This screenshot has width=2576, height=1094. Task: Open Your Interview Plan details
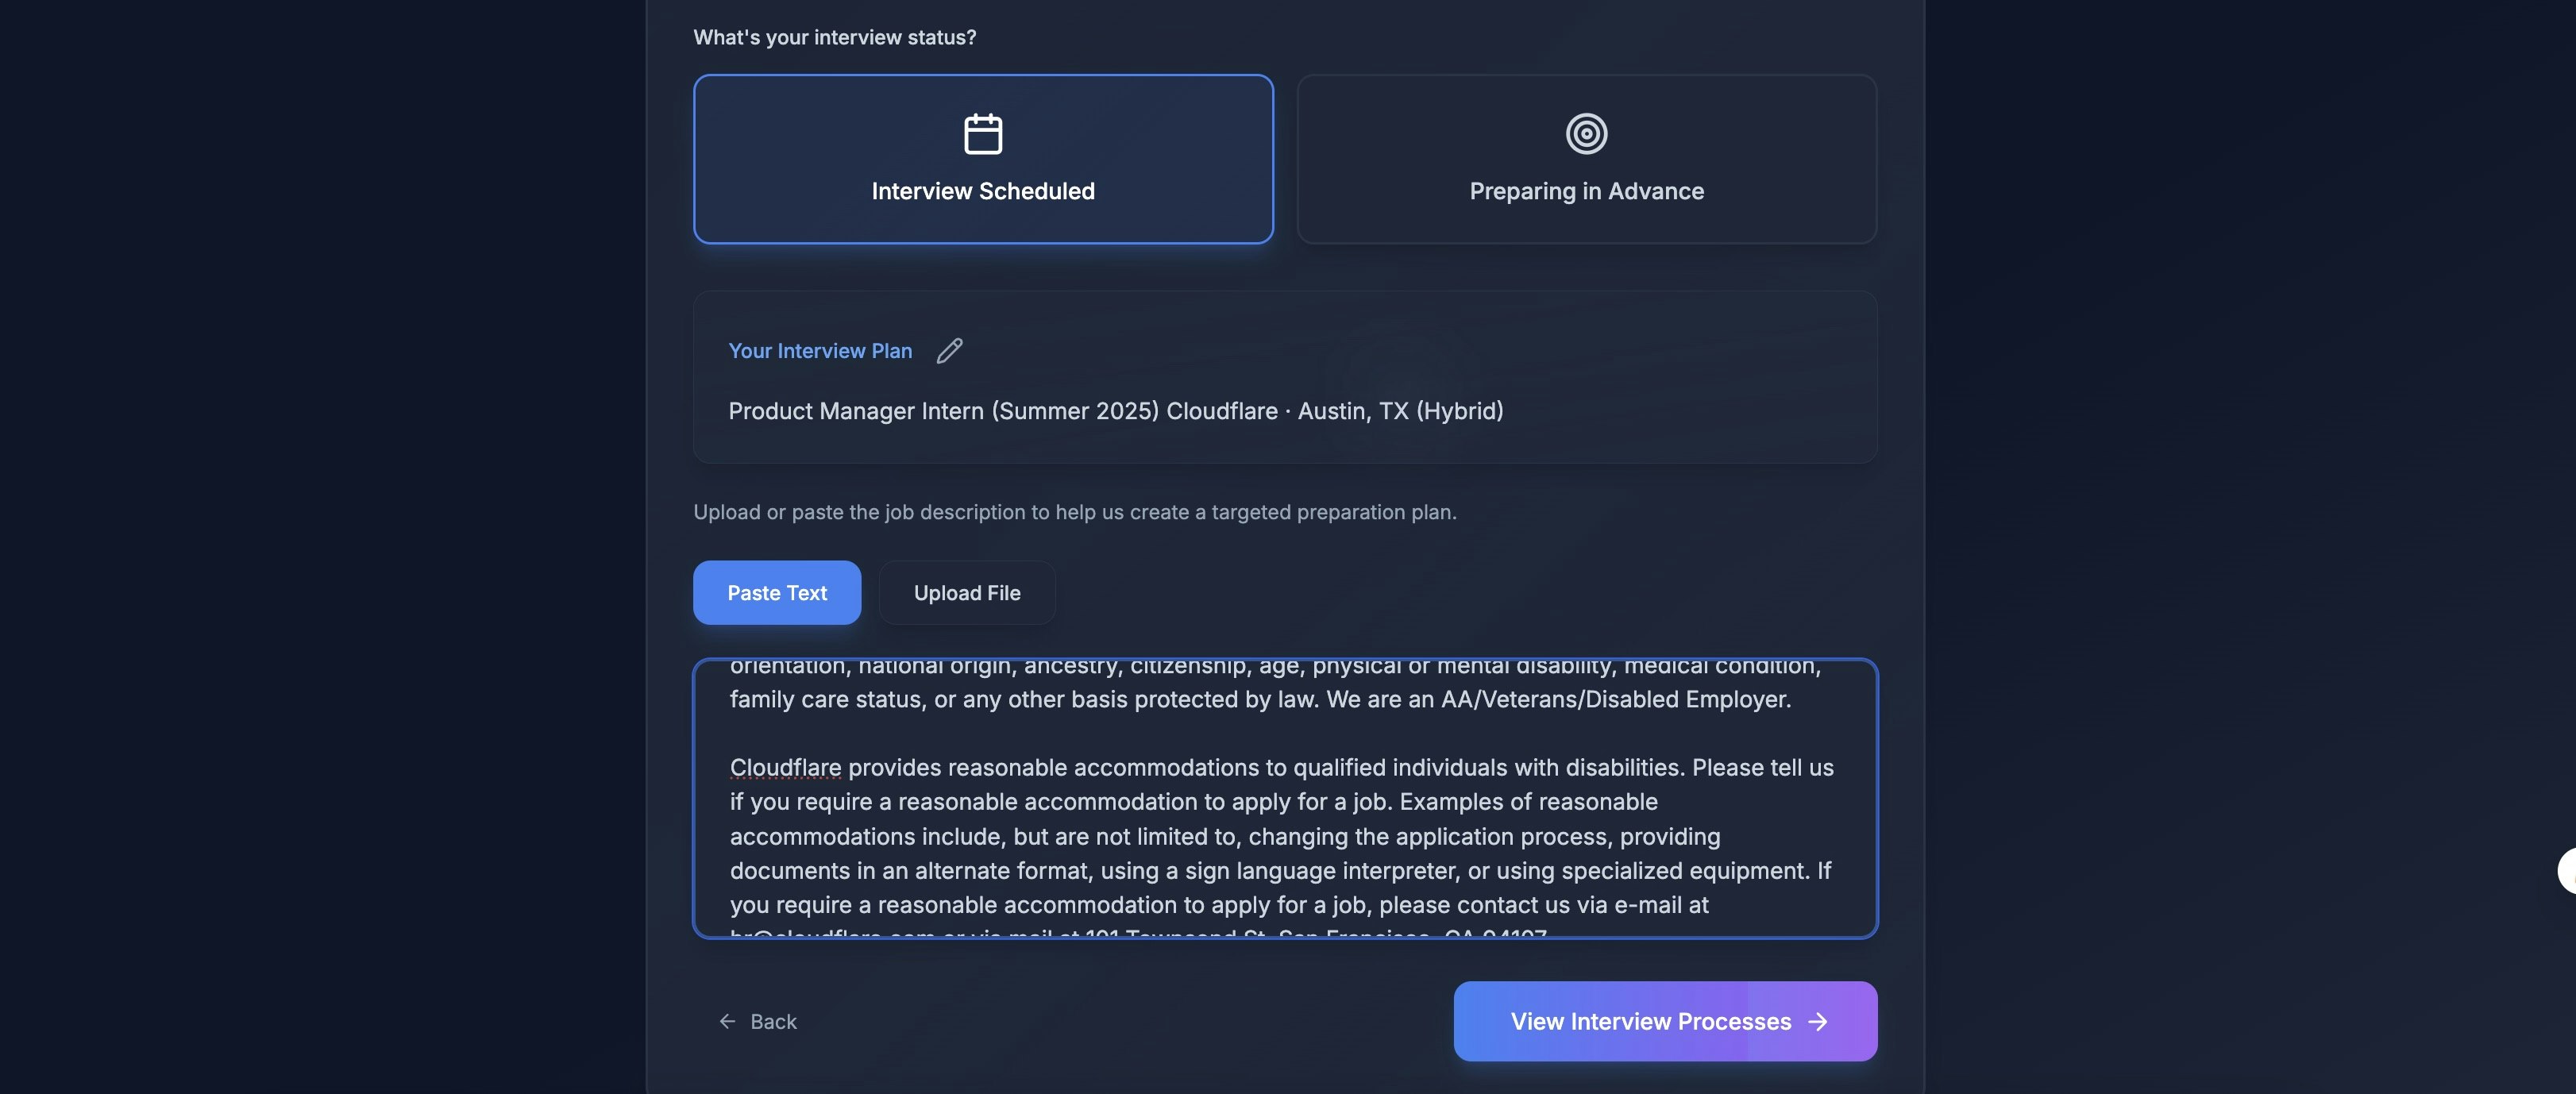coord(820,350)
